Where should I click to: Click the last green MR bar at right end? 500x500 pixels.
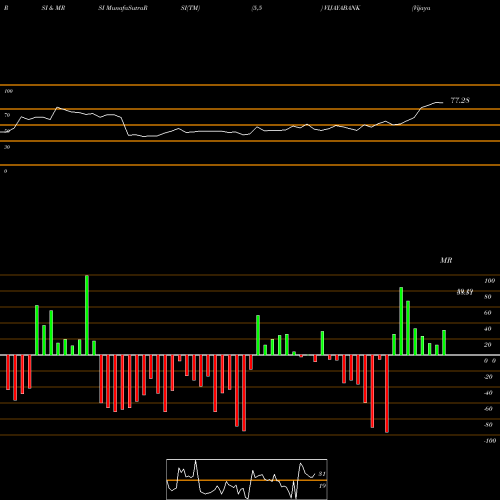[x=444, y=342]
